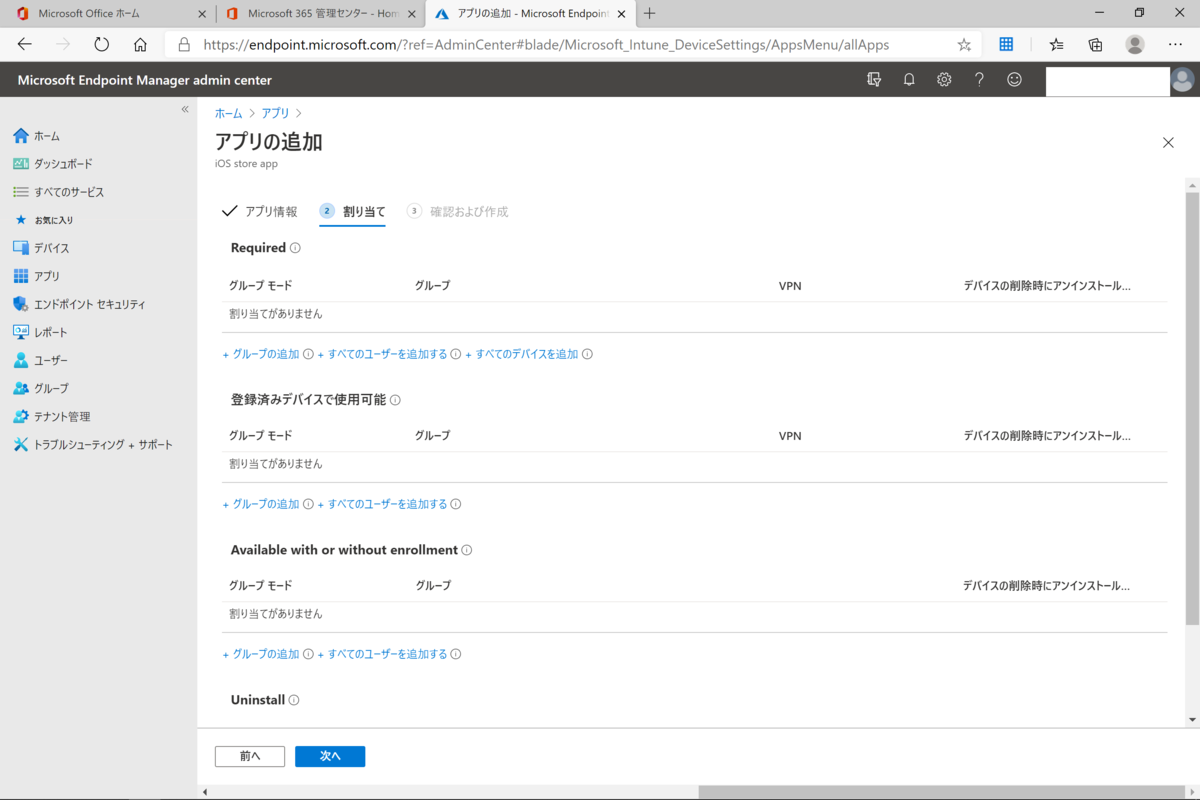Click the search box in the top bar
This screenshot has width=1200, height=800.
(1107, 80)
